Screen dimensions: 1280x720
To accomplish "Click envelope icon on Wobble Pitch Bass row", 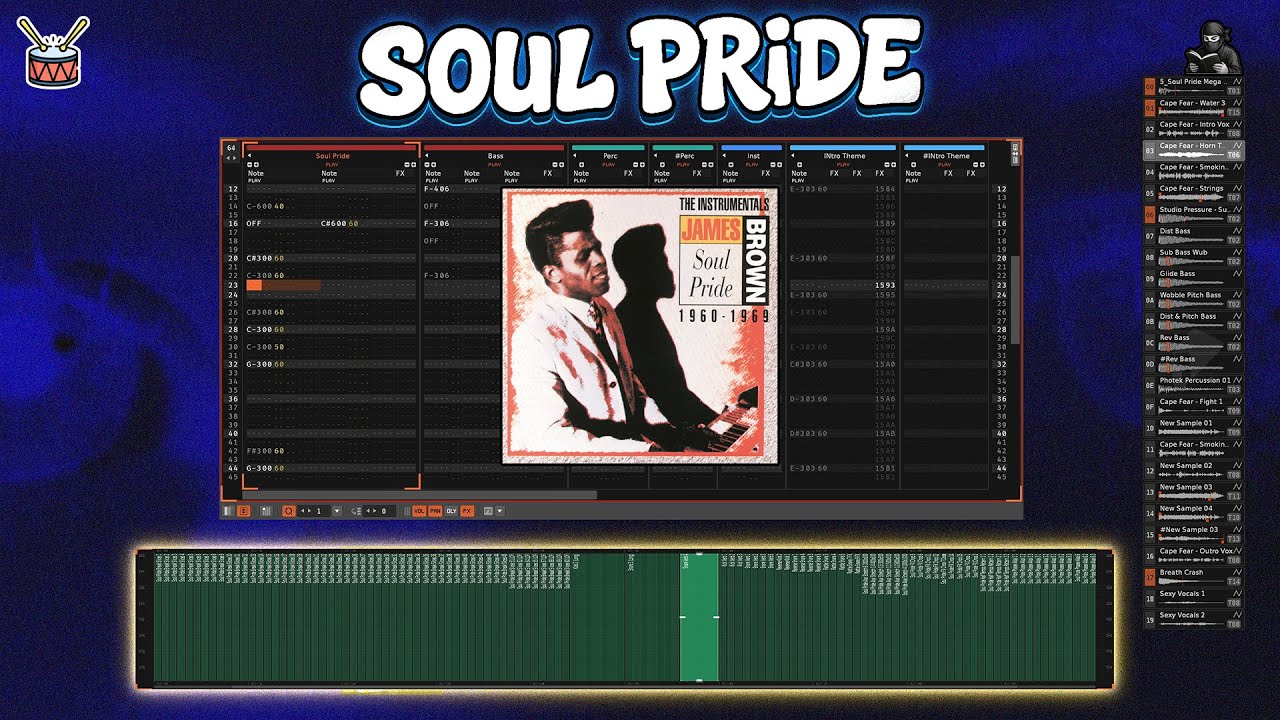I will click(1237, 295).
